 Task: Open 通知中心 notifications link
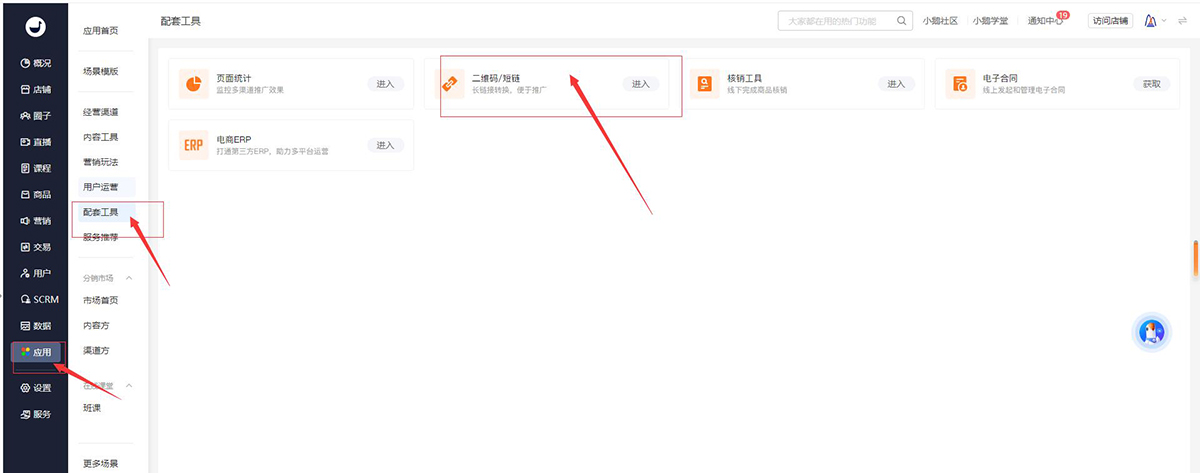[1045, 21]
